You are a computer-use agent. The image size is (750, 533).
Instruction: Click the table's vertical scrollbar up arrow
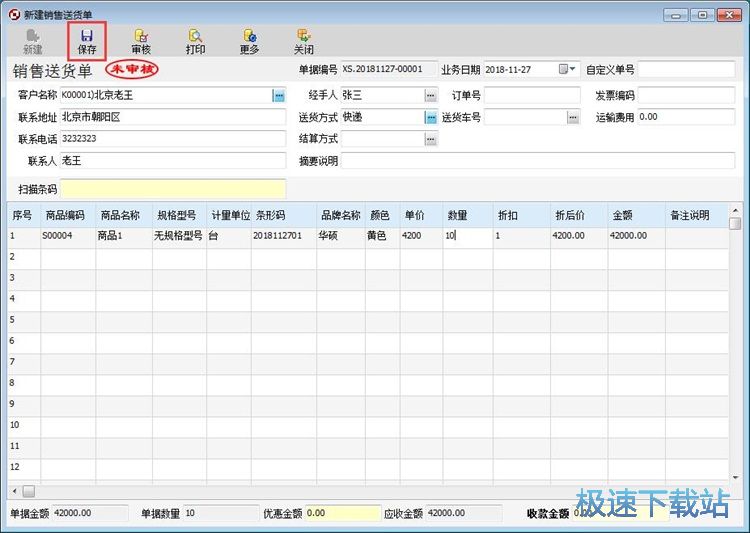(735, 210)
